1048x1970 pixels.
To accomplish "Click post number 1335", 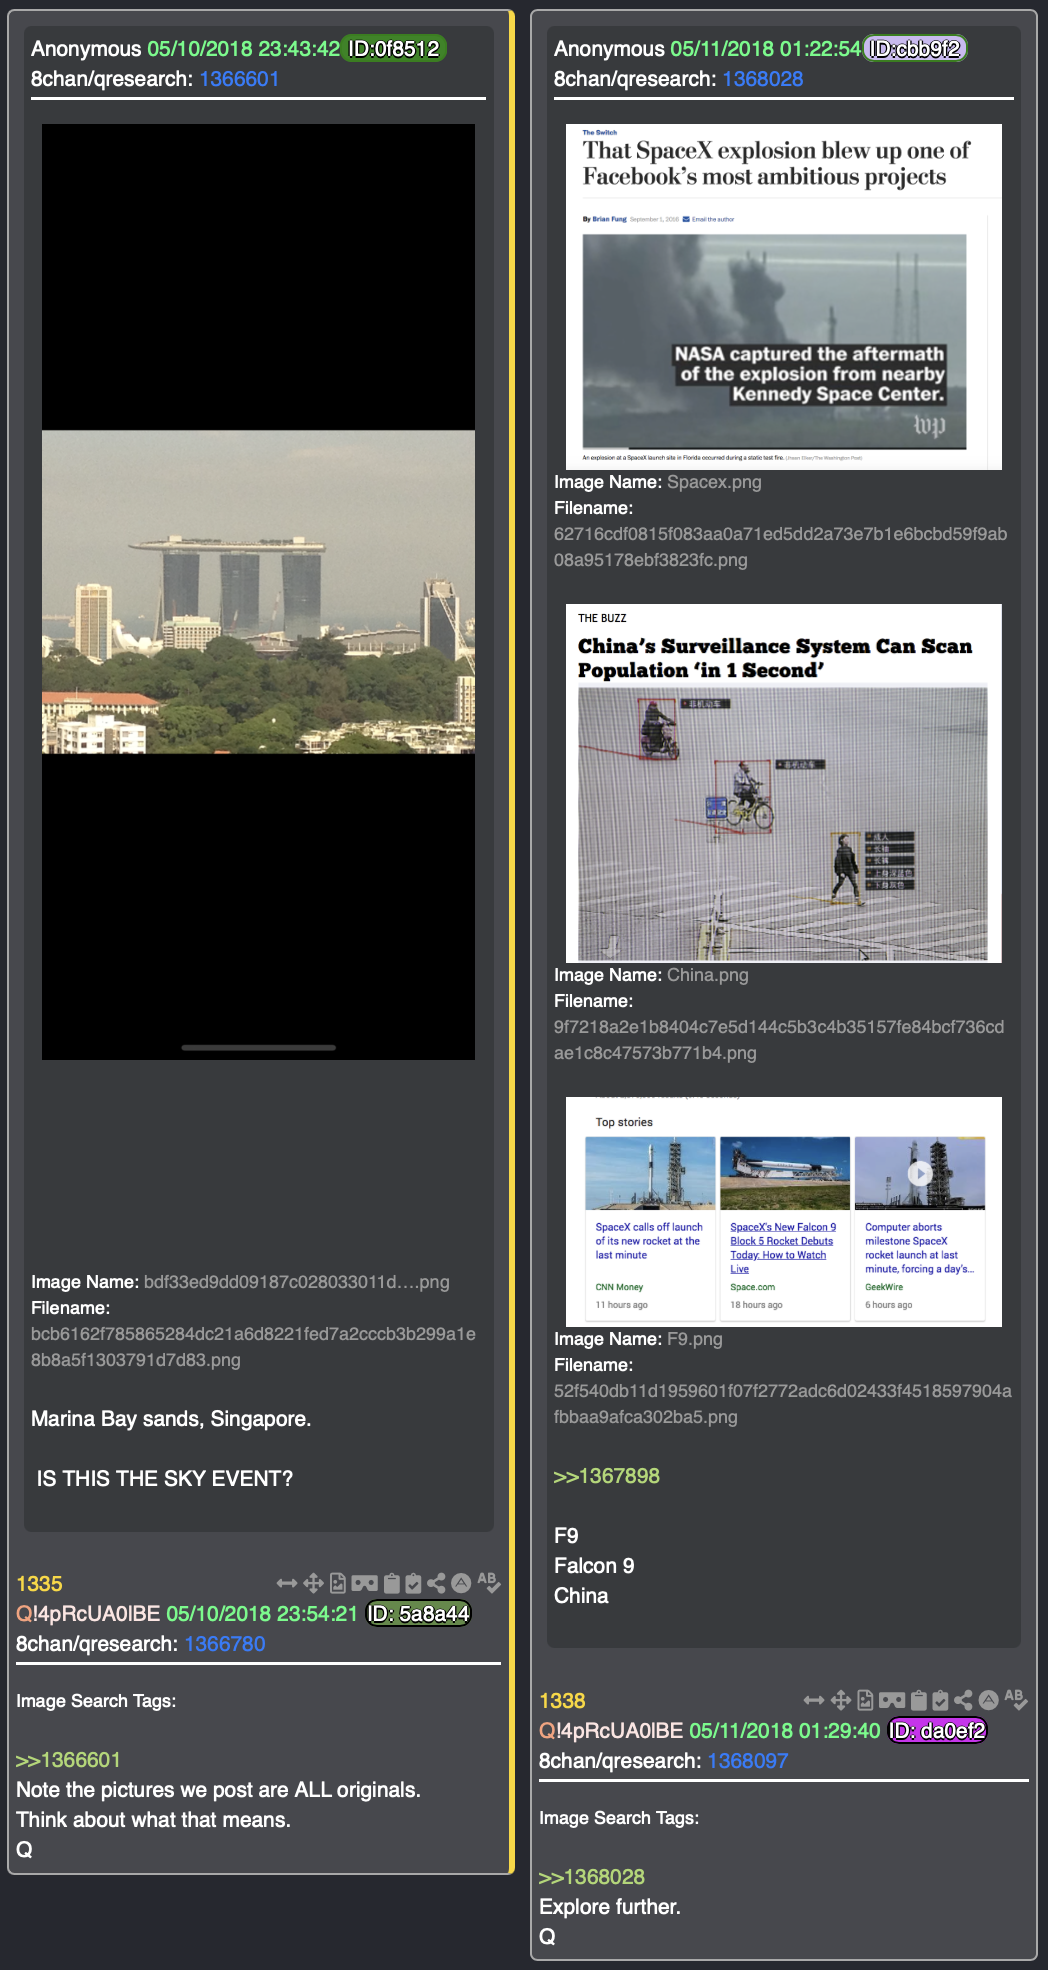I will pyautogui.click(x=39, y=1584).
